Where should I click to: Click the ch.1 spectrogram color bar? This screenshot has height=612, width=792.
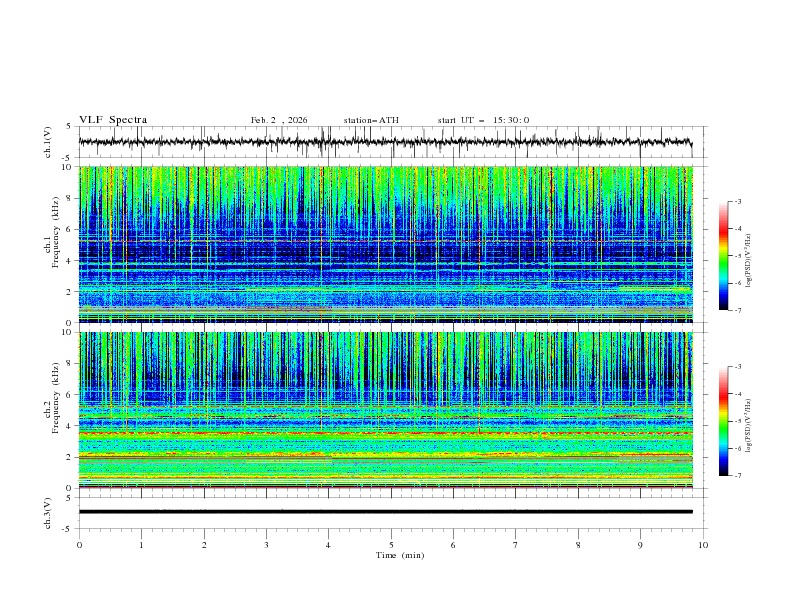(723, 256)
